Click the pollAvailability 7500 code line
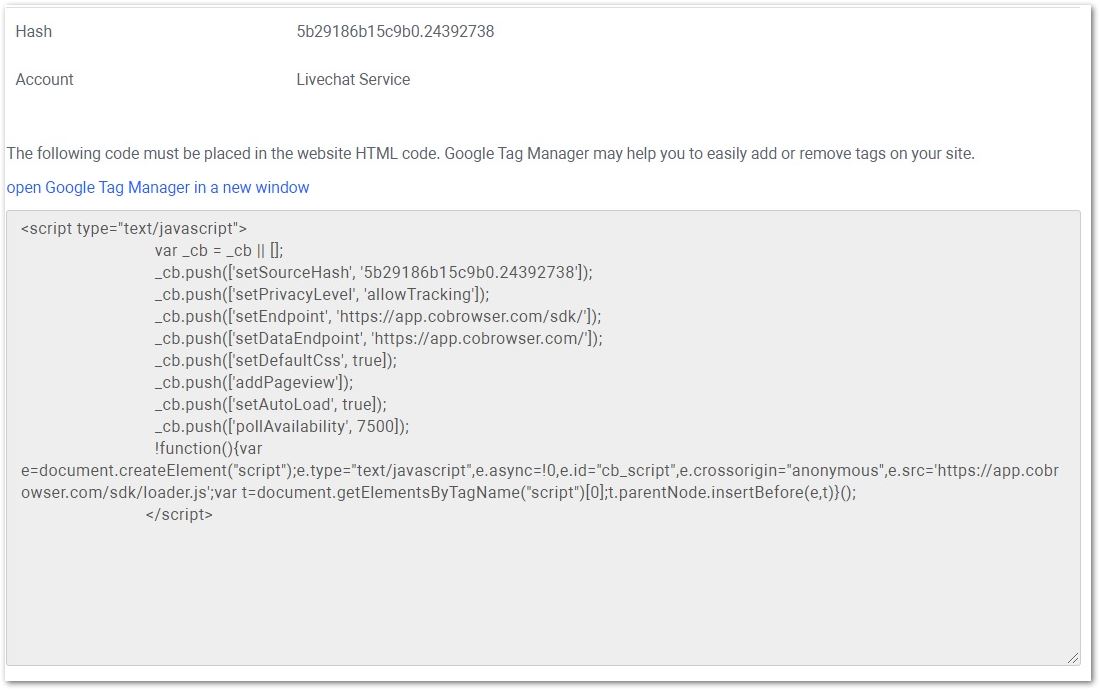 [x=281, y=426]
